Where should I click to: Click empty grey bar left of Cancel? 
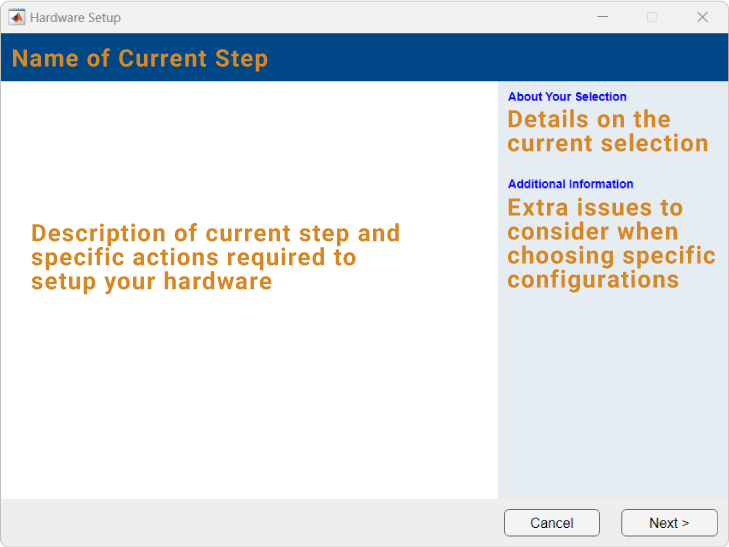point(250,522)
